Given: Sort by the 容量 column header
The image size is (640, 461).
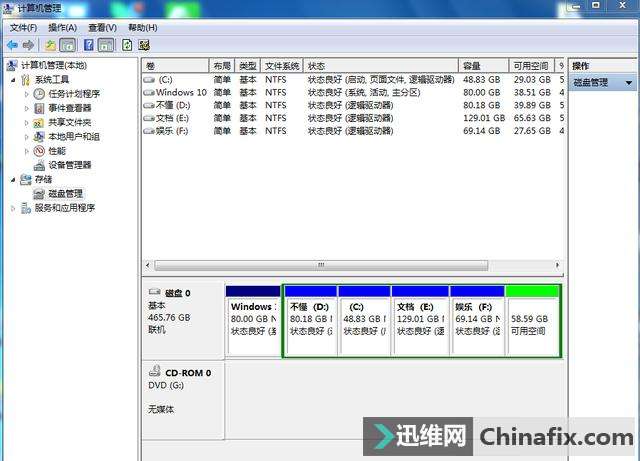Looking at the screenshot, I should click(x=484, y=66).
